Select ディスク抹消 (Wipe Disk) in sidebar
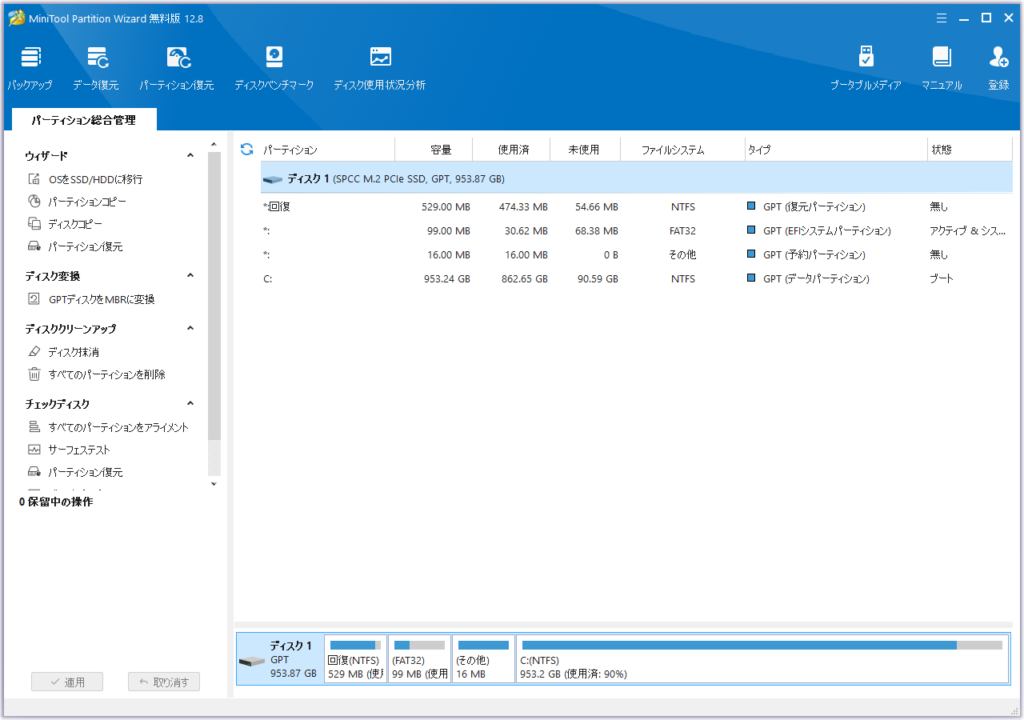 [72, 351]
